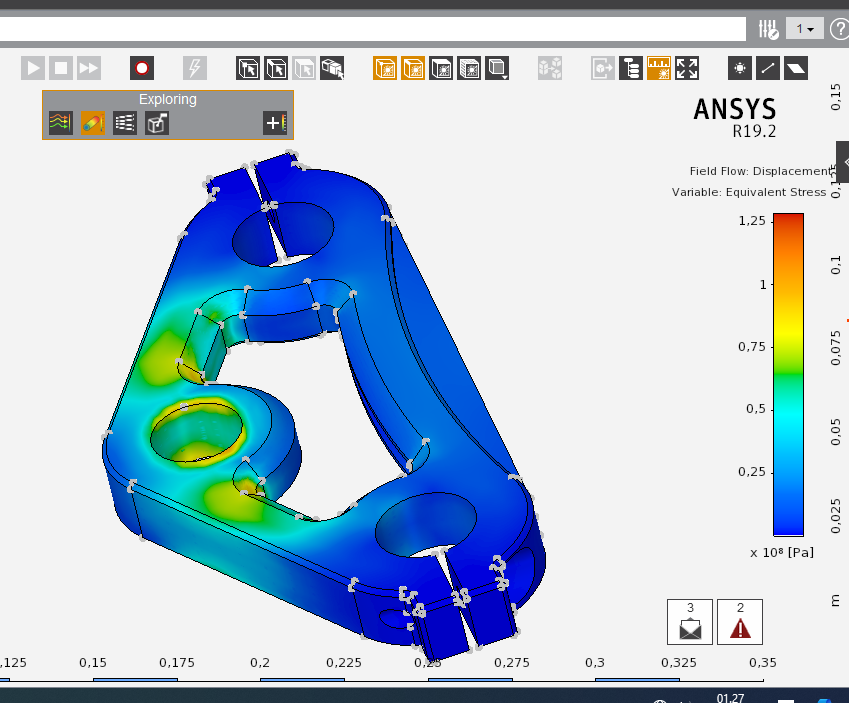Click the lightning simulation icon on the toolbar
The height and width of the screenshot is (703, 849).
tap(194, 67)
